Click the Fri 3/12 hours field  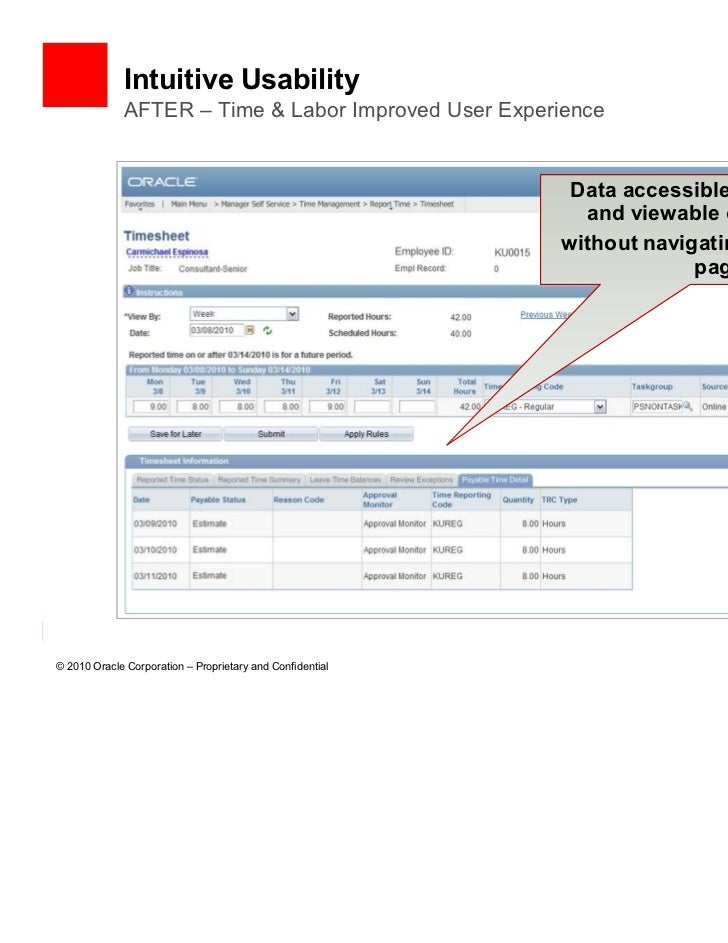(x=328, y=407)
